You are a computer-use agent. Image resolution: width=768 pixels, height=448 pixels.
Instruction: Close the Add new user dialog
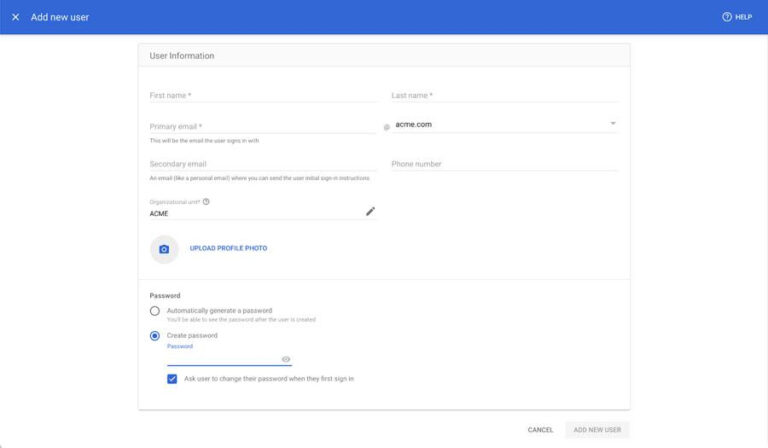pos(15,17)
